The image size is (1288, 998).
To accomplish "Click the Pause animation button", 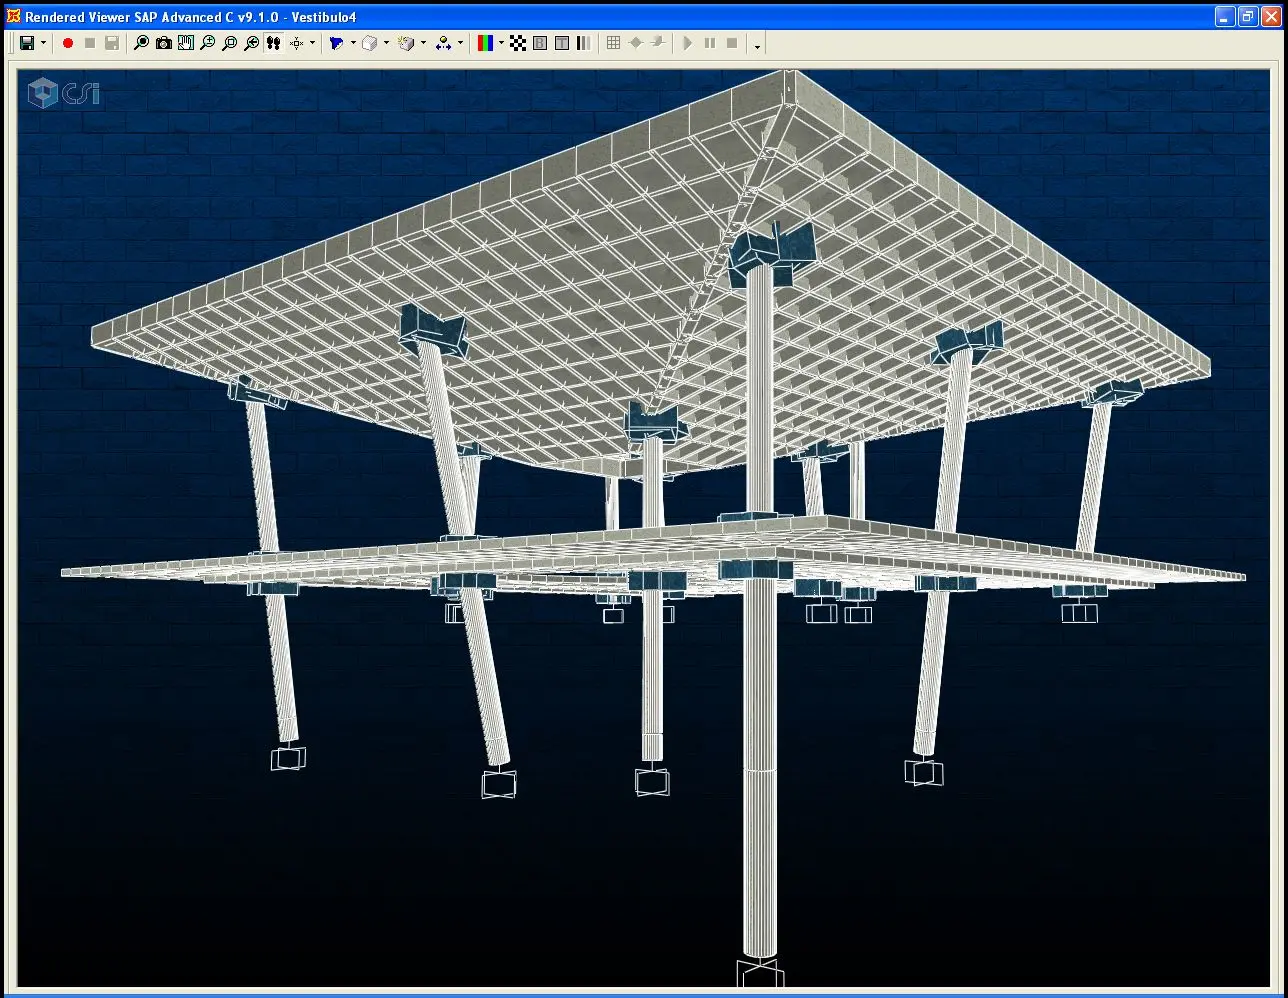I will click(x=710, y=43).
